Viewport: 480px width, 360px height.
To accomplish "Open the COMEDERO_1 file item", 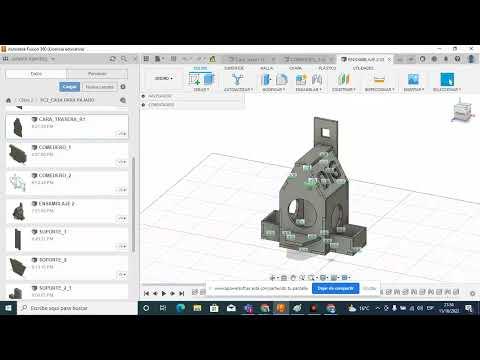I will [67, 154].
